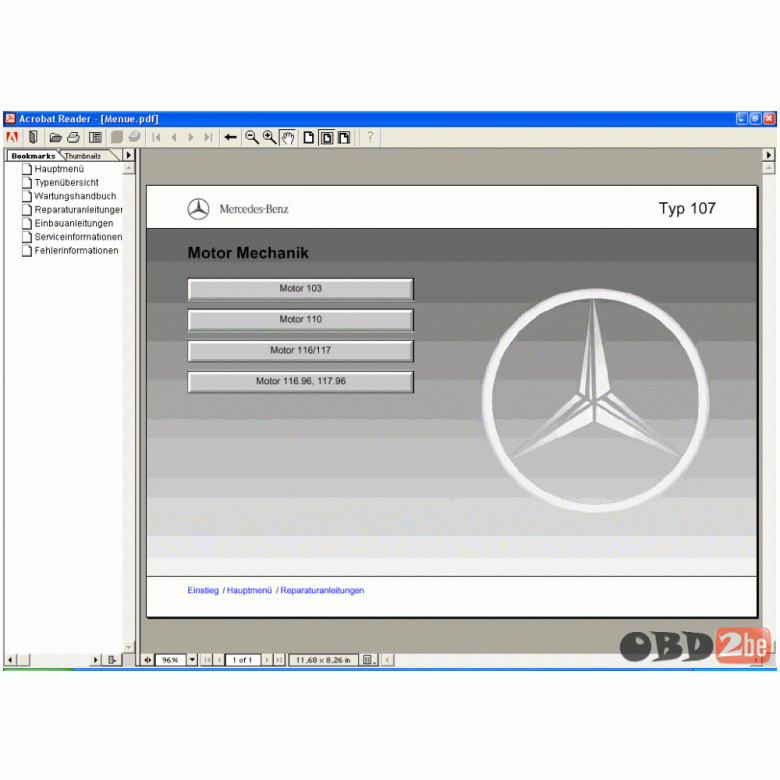Click the document horizontal scroll left arrow
The height and width of the screenshot is (780, 780).
point(388,660)
